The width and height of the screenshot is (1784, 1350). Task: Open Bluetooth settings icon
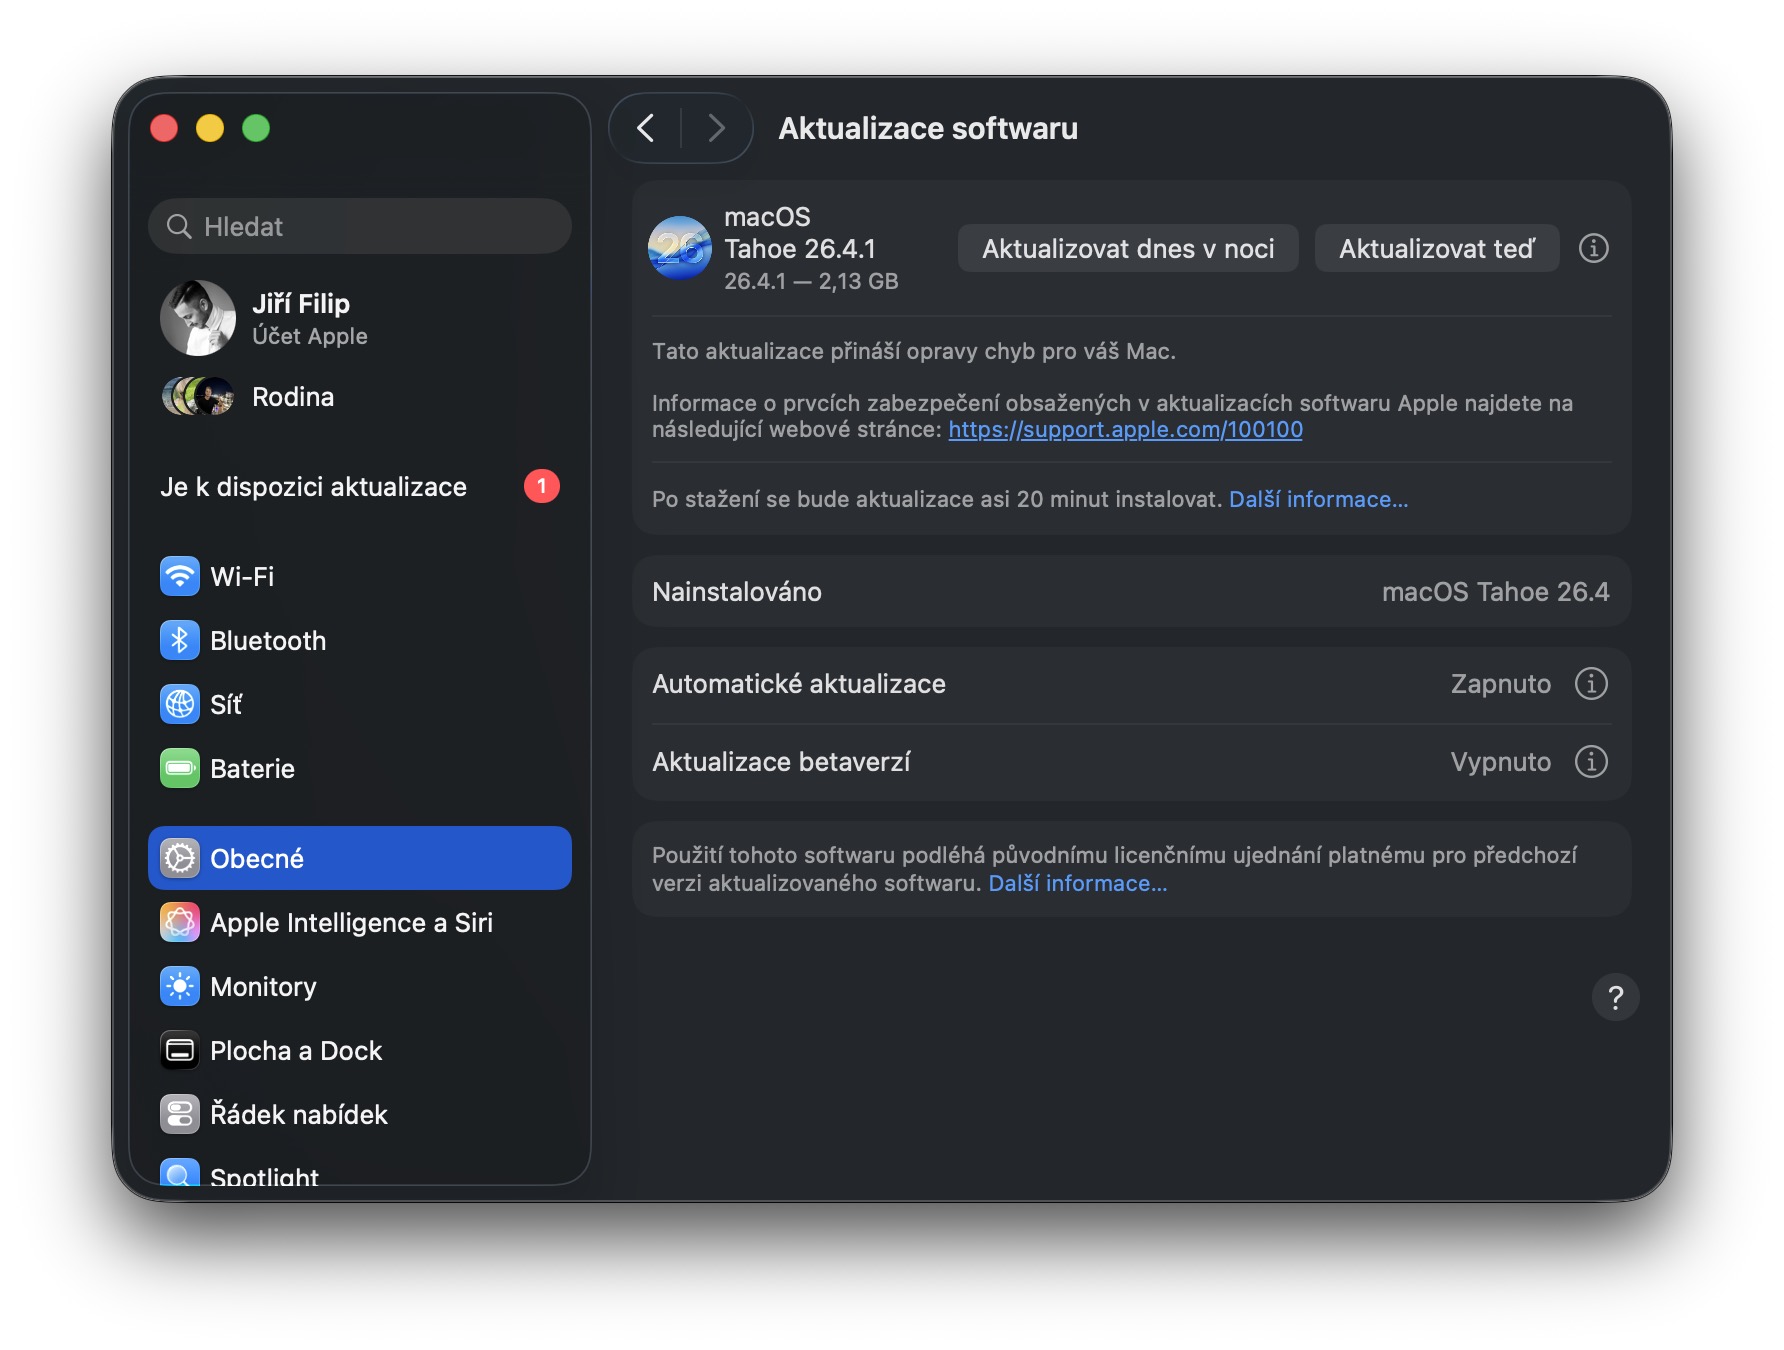[x=180, y=640]
